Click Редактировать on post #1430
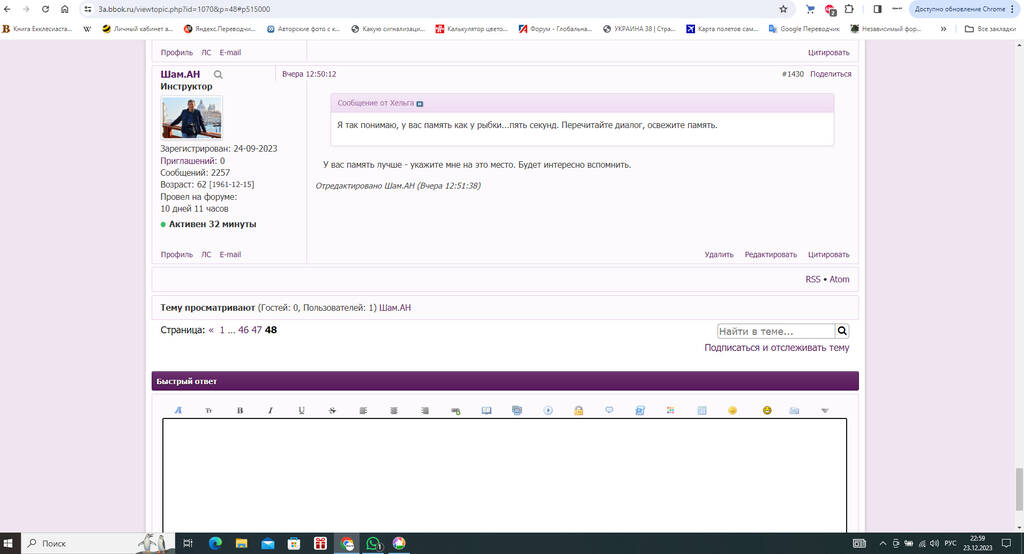Screen dimensions: 1024x554 coord(771,255)
